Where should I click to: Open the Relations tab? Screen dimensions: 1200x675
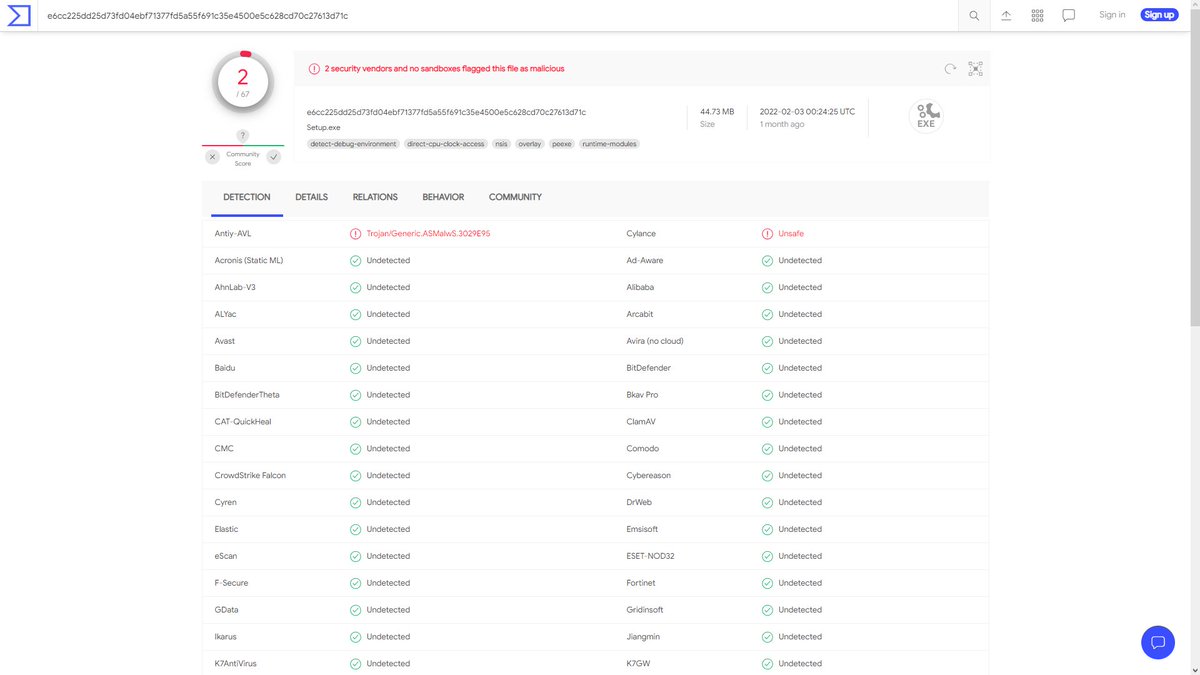point(375,197)
